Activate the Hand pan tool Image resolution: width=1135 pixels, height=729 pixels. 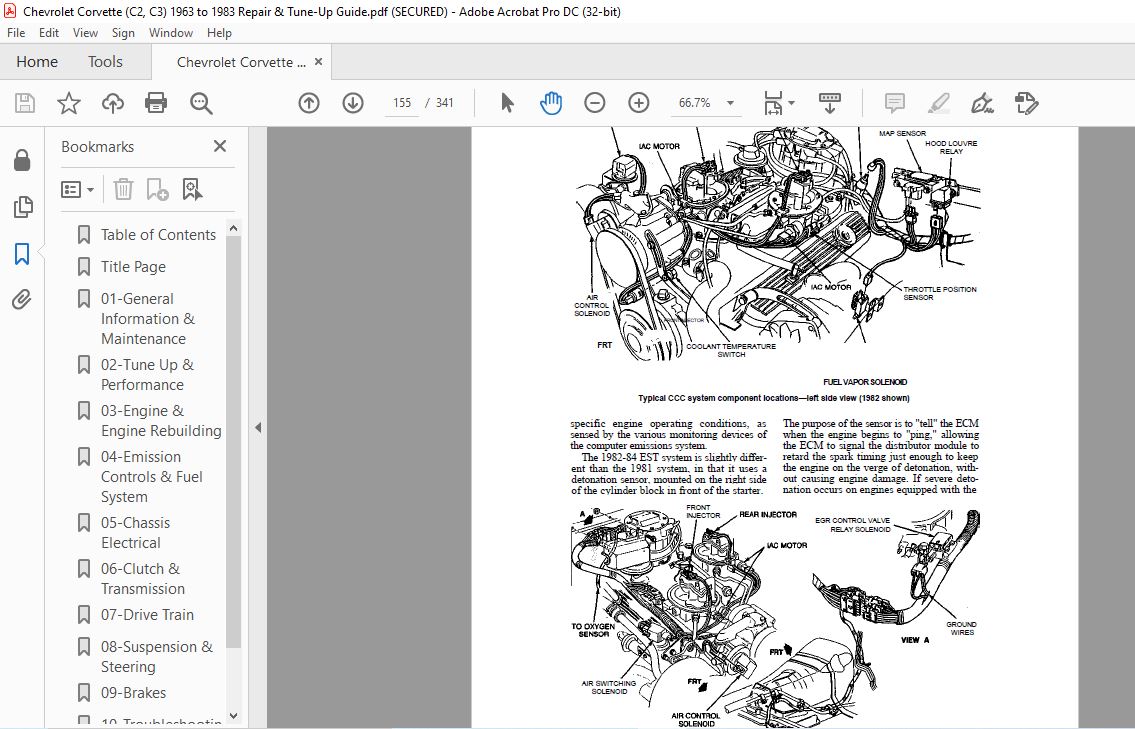[551, 103]
